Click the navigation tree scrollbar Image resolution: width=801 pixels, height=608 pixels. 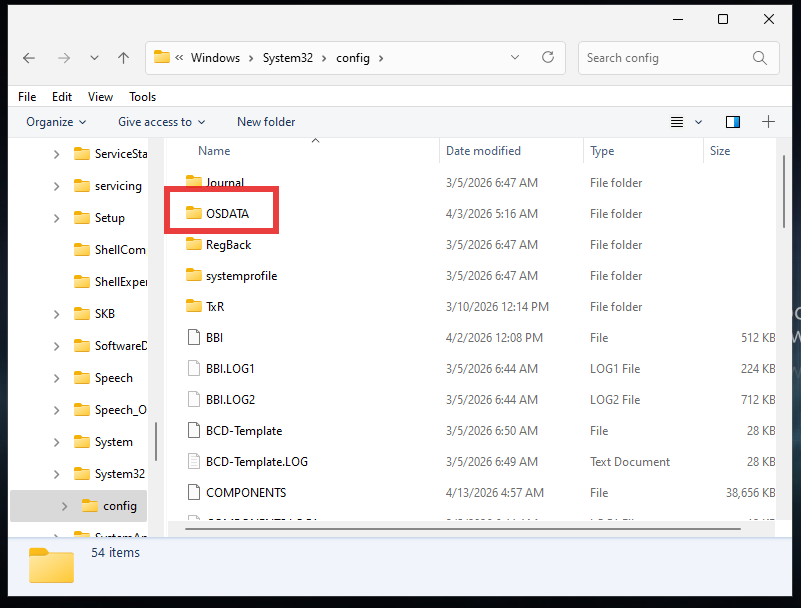(156, 441)
